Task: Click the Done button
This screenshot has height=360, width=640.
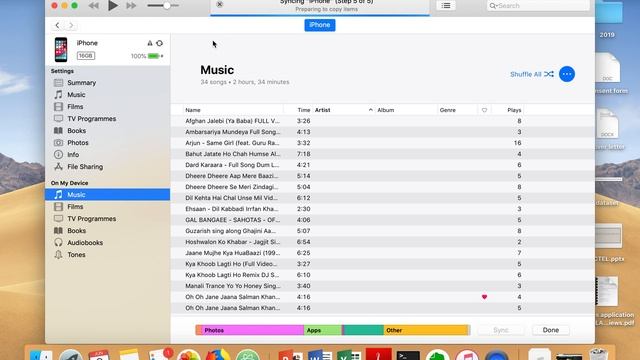Action: click(x=551, y=330)
